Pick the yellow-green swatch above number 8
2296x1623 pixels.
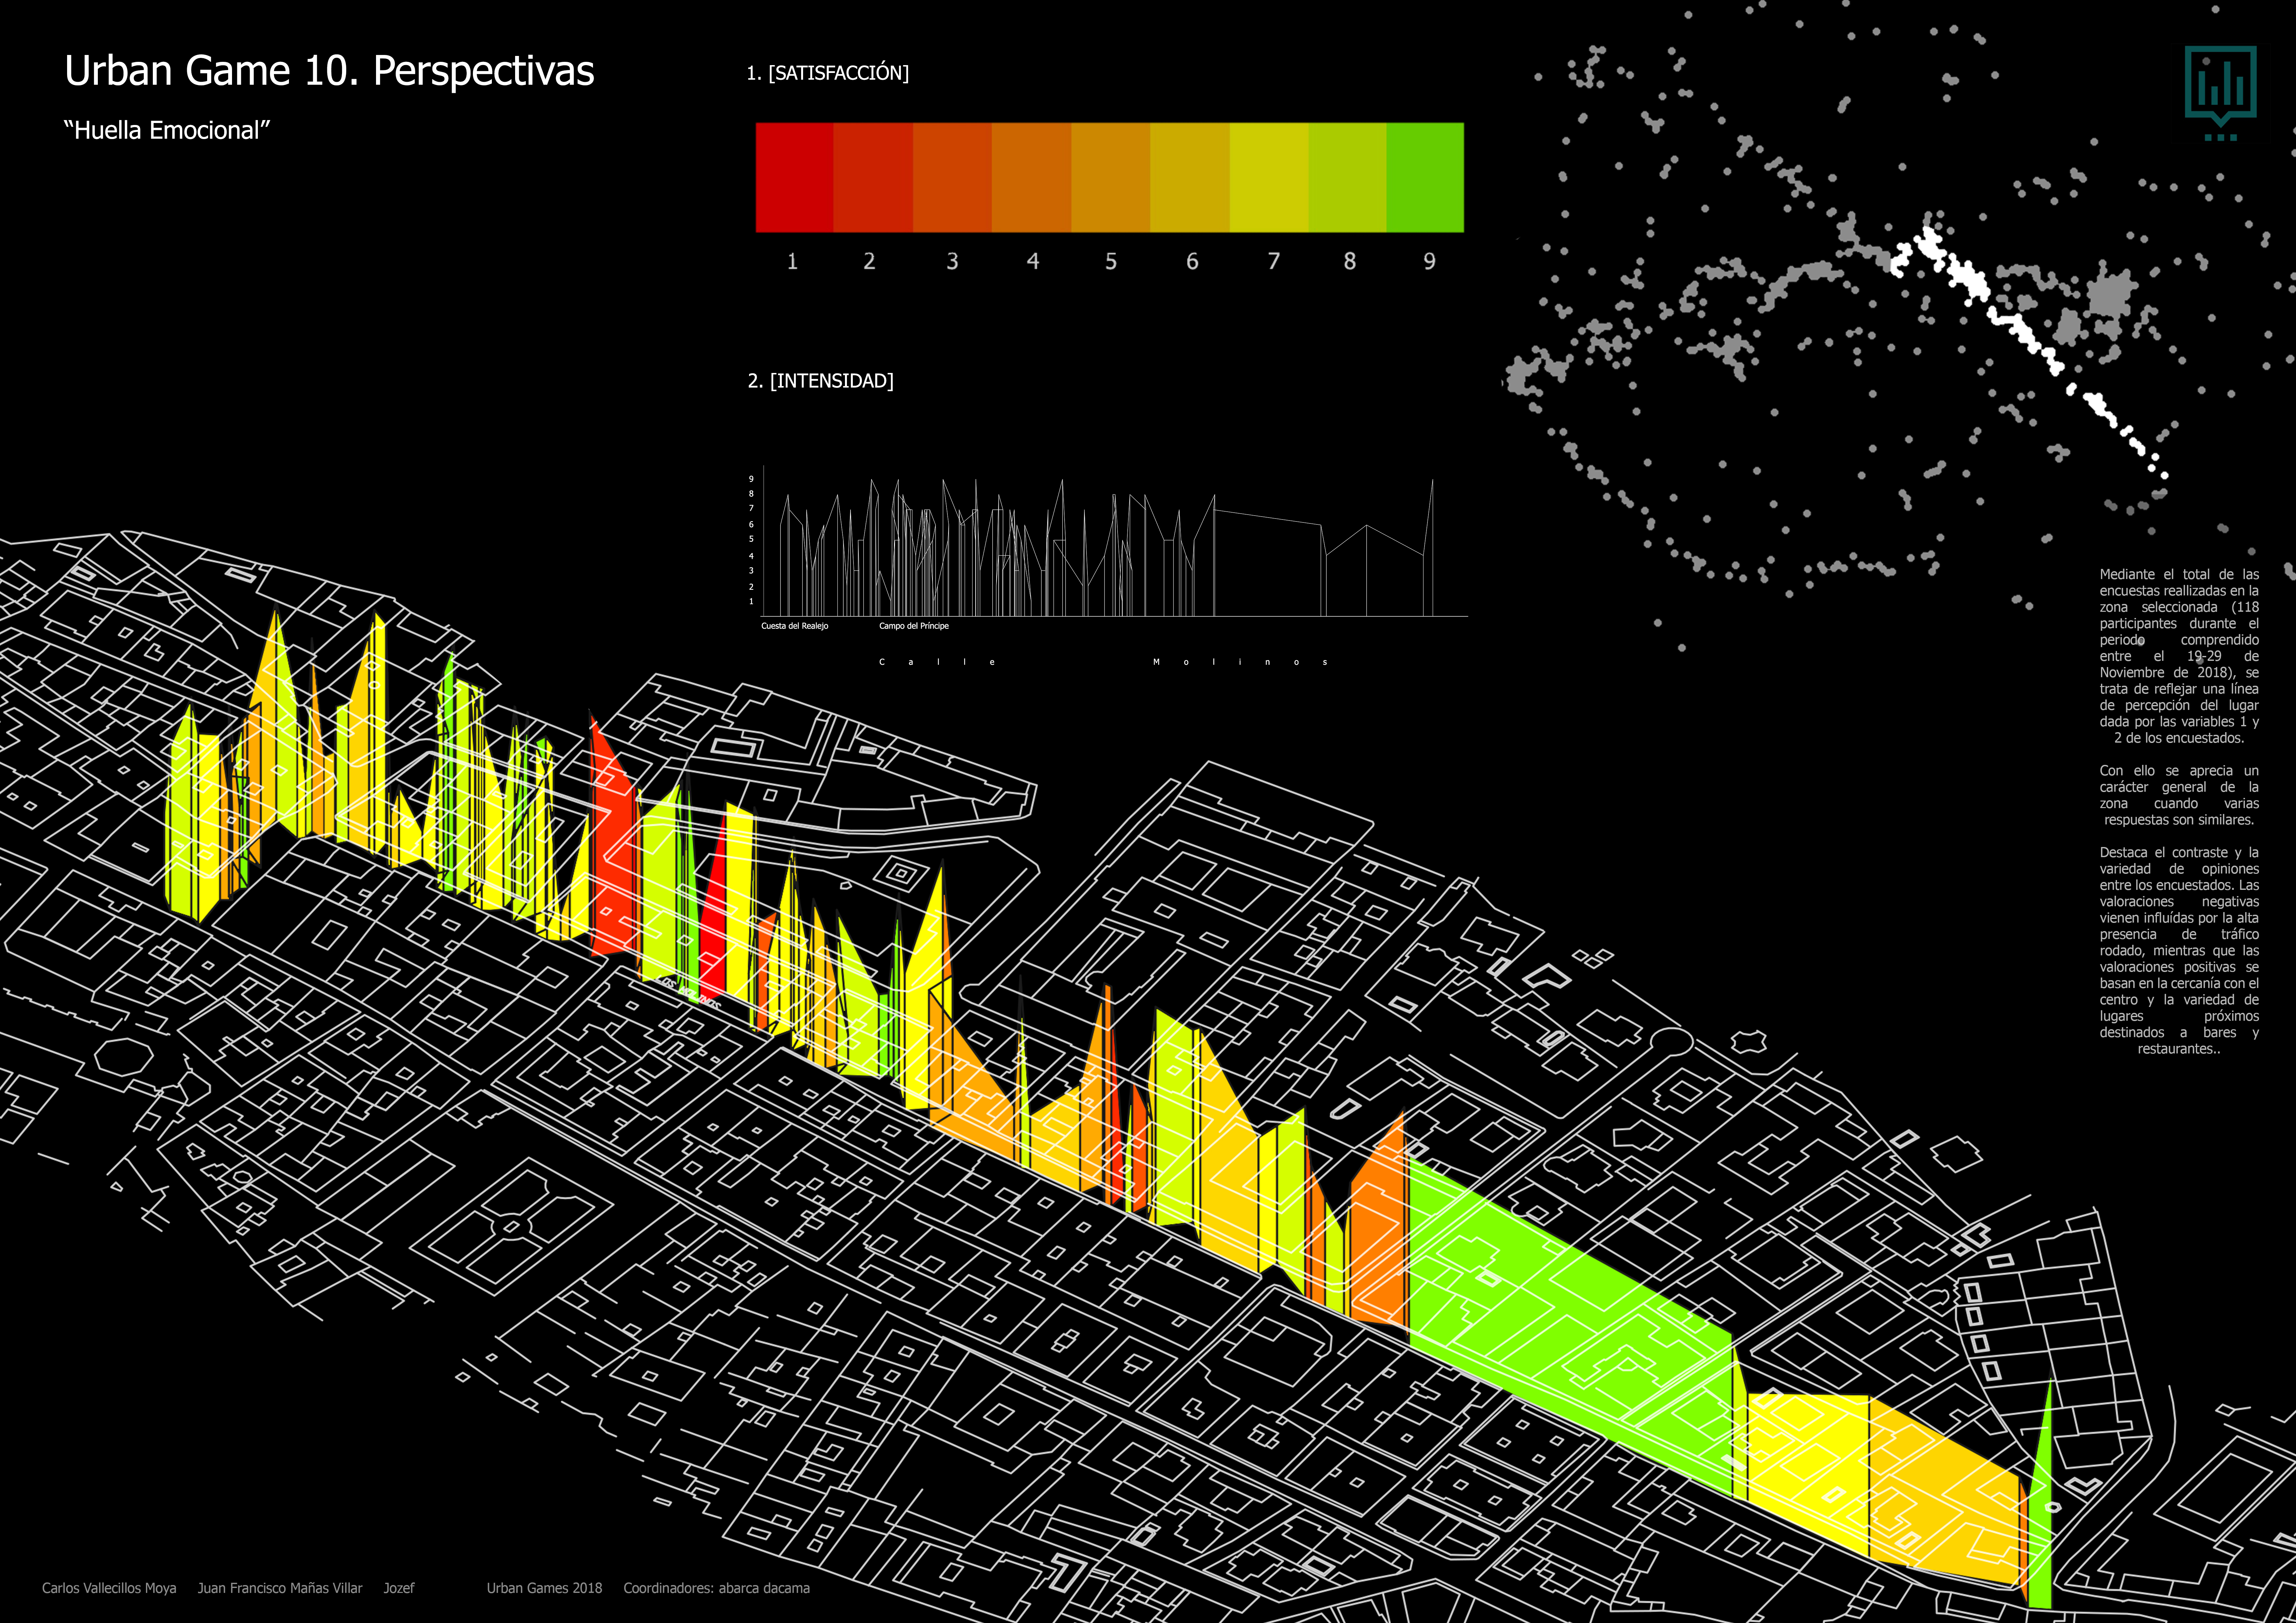tap(1347, 178)
